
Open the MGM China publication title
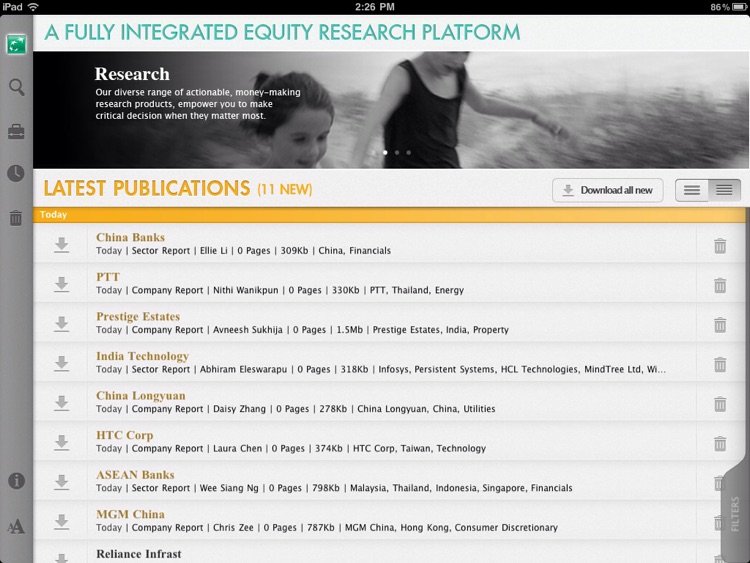[x=130, y=515]
